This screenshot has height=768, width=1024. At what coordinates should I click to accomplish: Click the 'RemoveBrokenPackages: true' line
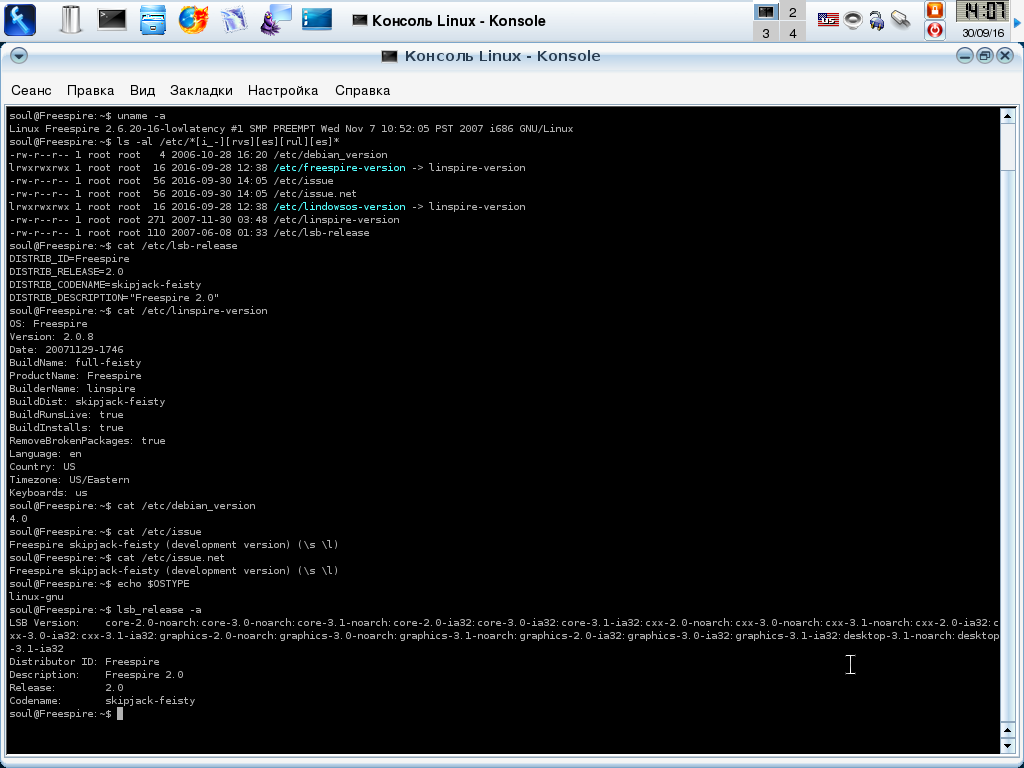tap(87, 441)
